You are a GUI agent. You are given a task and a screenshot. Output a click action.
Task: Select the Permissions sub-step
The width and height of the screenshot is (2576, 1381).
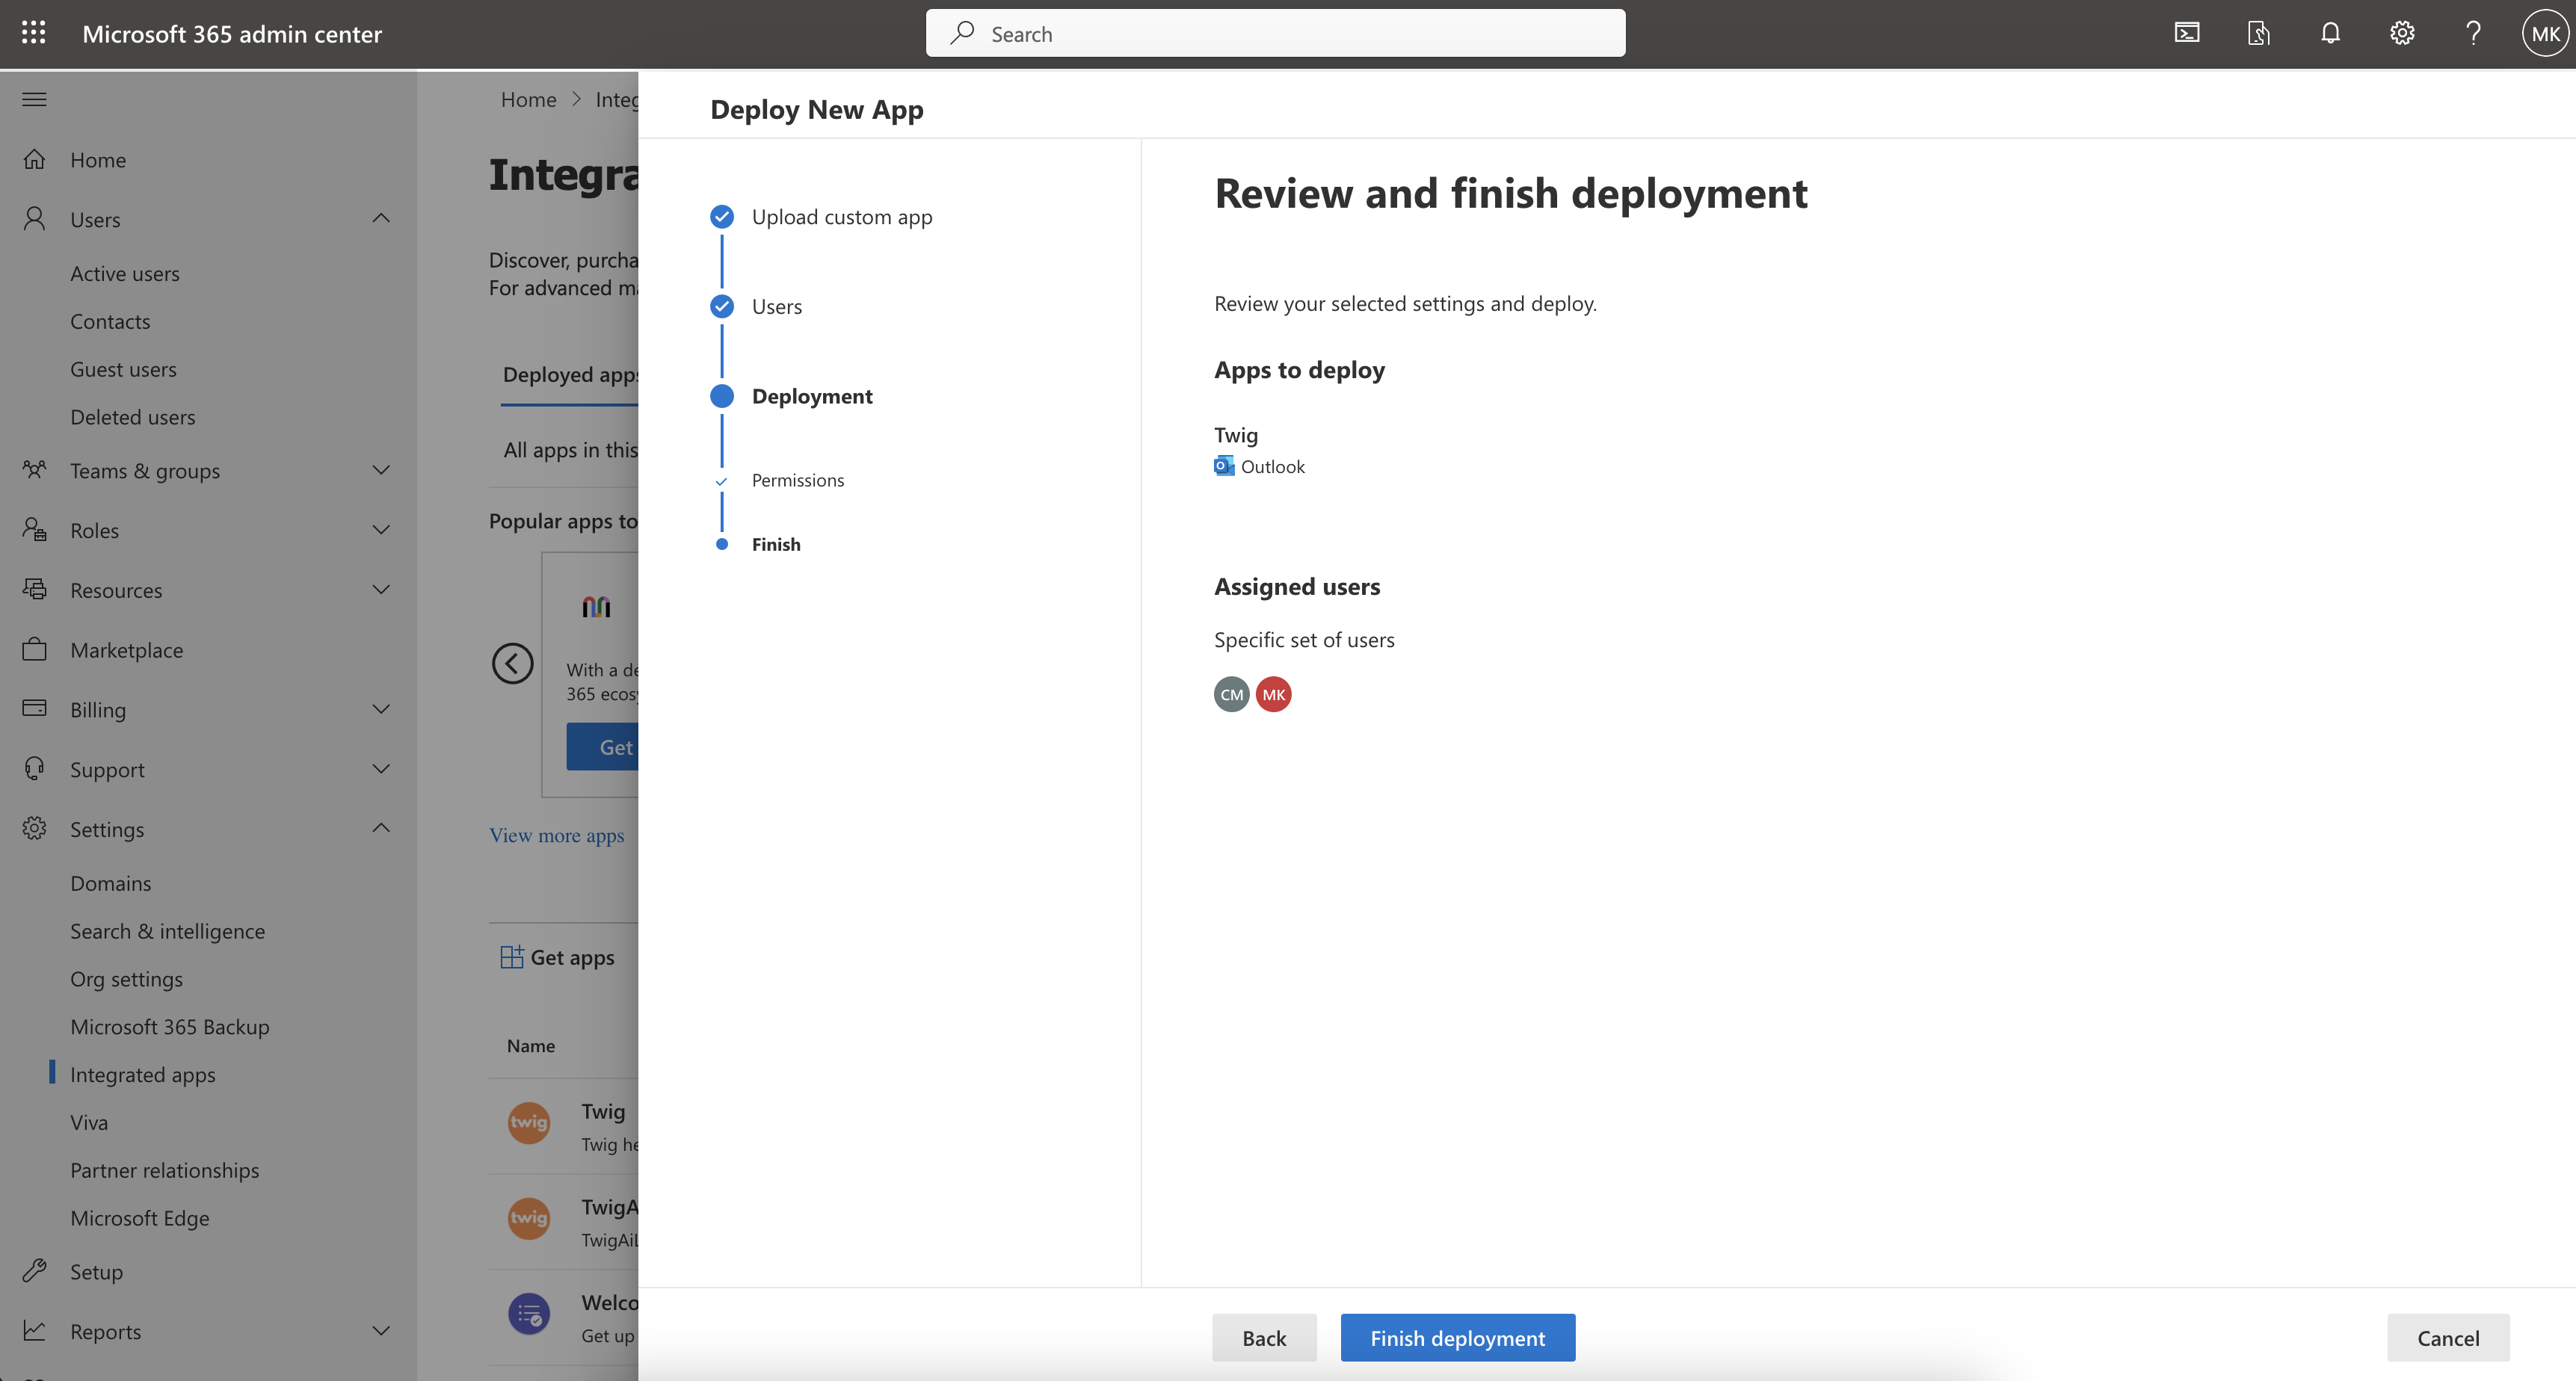point(797,480)
